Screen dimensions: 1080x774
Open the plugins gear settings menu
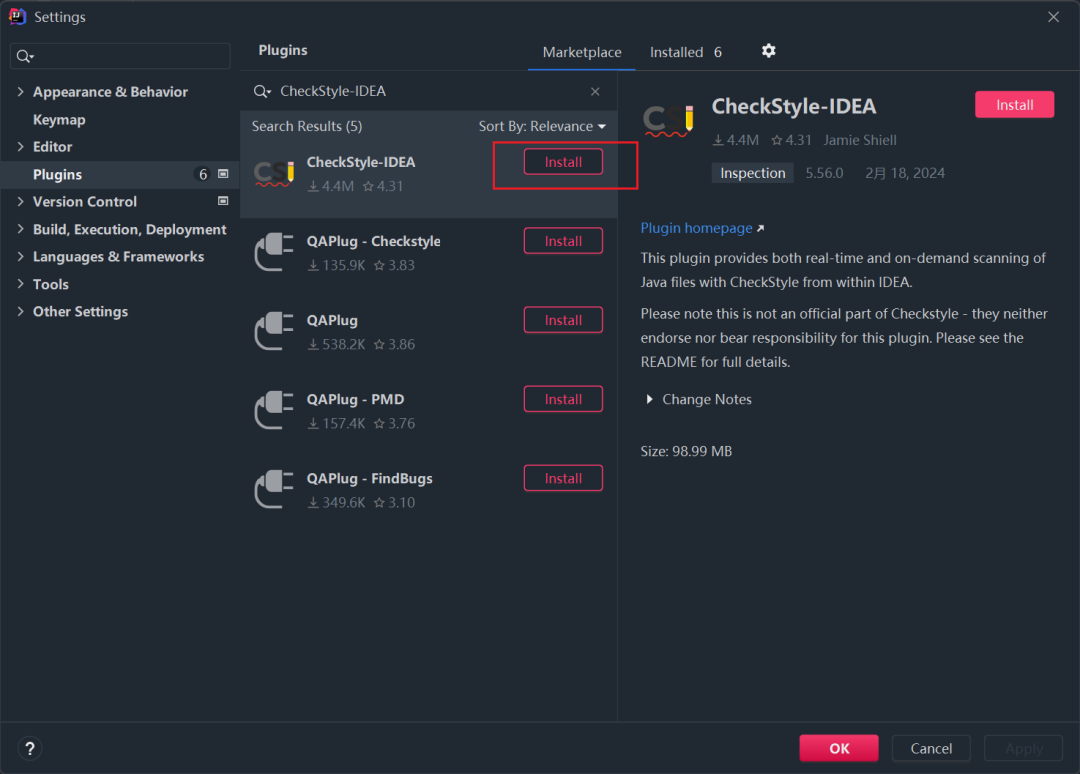(769, 51)
